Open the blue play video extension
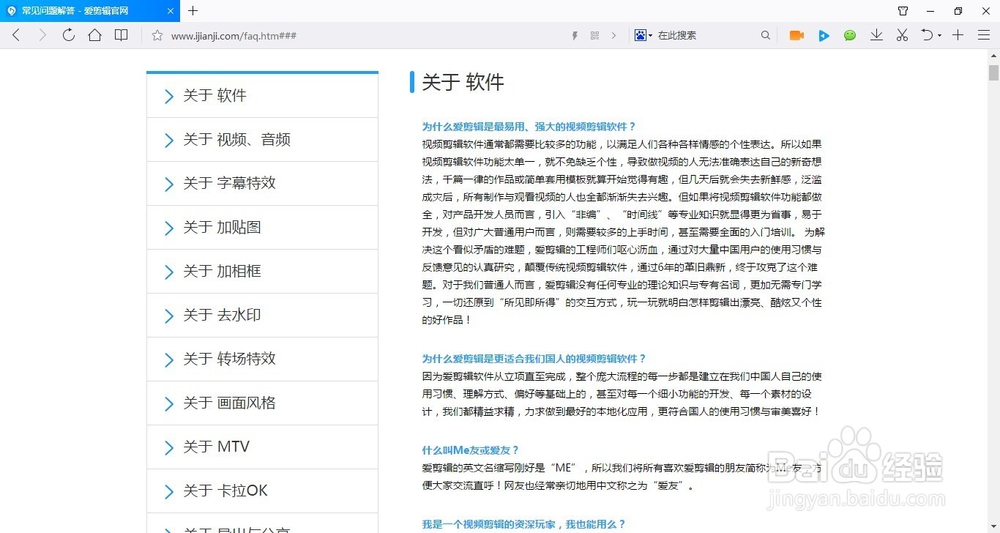 point(824,36)
